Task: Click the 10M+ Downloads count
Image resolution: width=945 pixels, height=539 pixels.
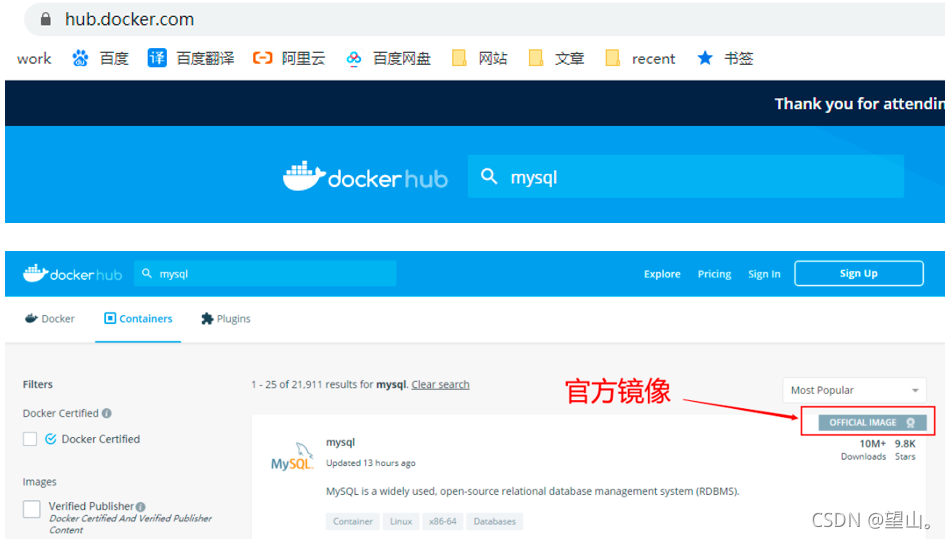Action: 864,450
